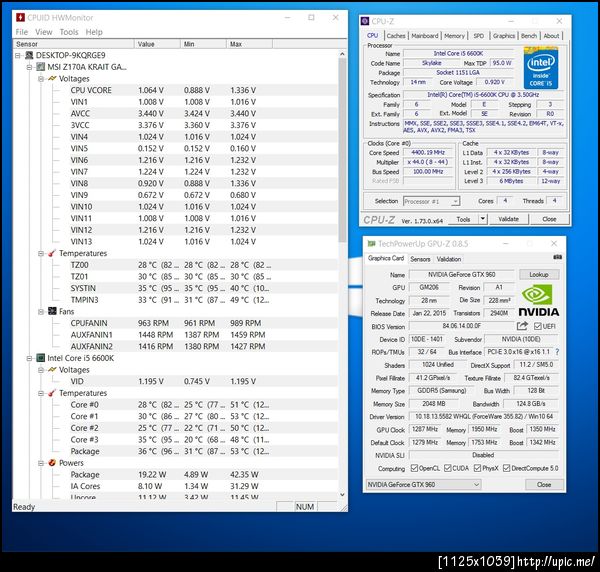The image size is (600, 572).
Task: Click the CPU chip icon beside Intel Core i5 6600K
Action: (41, 358)
